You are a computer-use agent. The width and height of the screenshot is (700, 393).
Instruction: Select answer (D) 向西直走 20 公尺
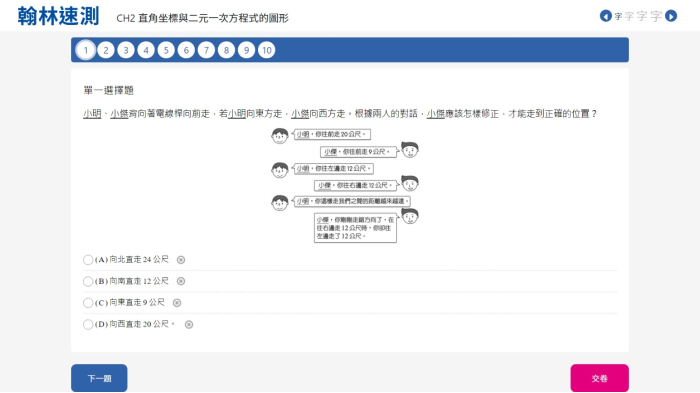click(88, 325)
